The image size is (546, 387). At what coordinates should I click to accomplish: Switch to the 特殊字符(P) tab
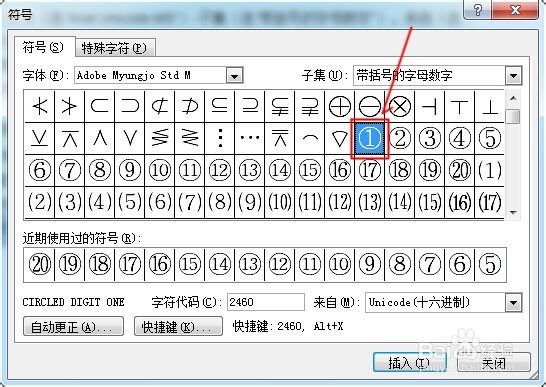coord(115,48)
